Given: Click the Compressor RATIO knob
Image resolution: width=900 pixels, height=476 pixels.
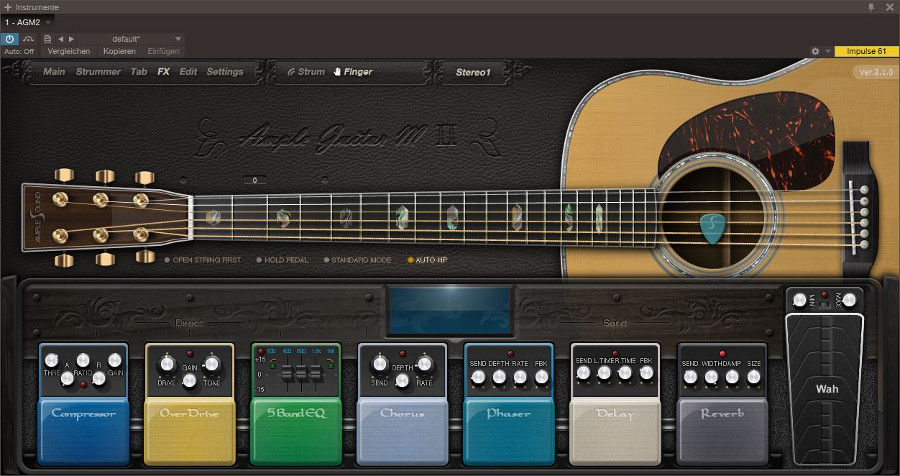Looking at the screenshot, I should pos(83,360).
